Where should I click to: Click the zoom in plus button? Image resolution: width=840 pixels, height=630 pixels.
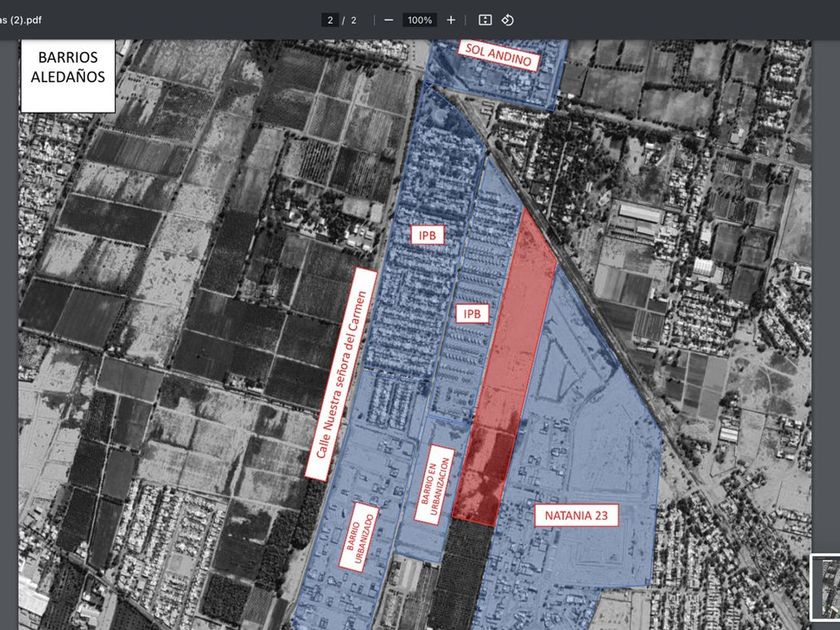pyautogui.click(x=451, y=20)
